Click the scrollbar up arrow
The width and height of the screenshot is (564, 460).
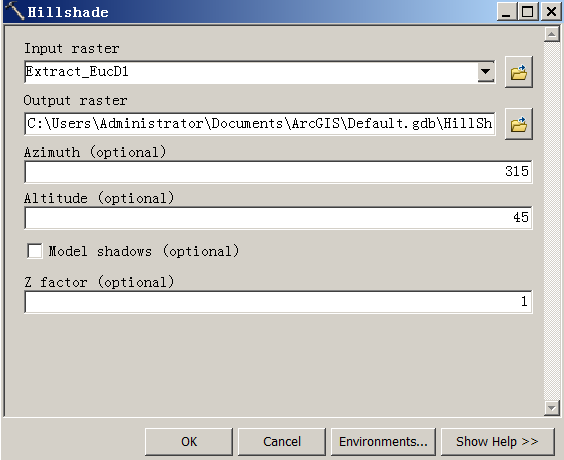(551, 35)
